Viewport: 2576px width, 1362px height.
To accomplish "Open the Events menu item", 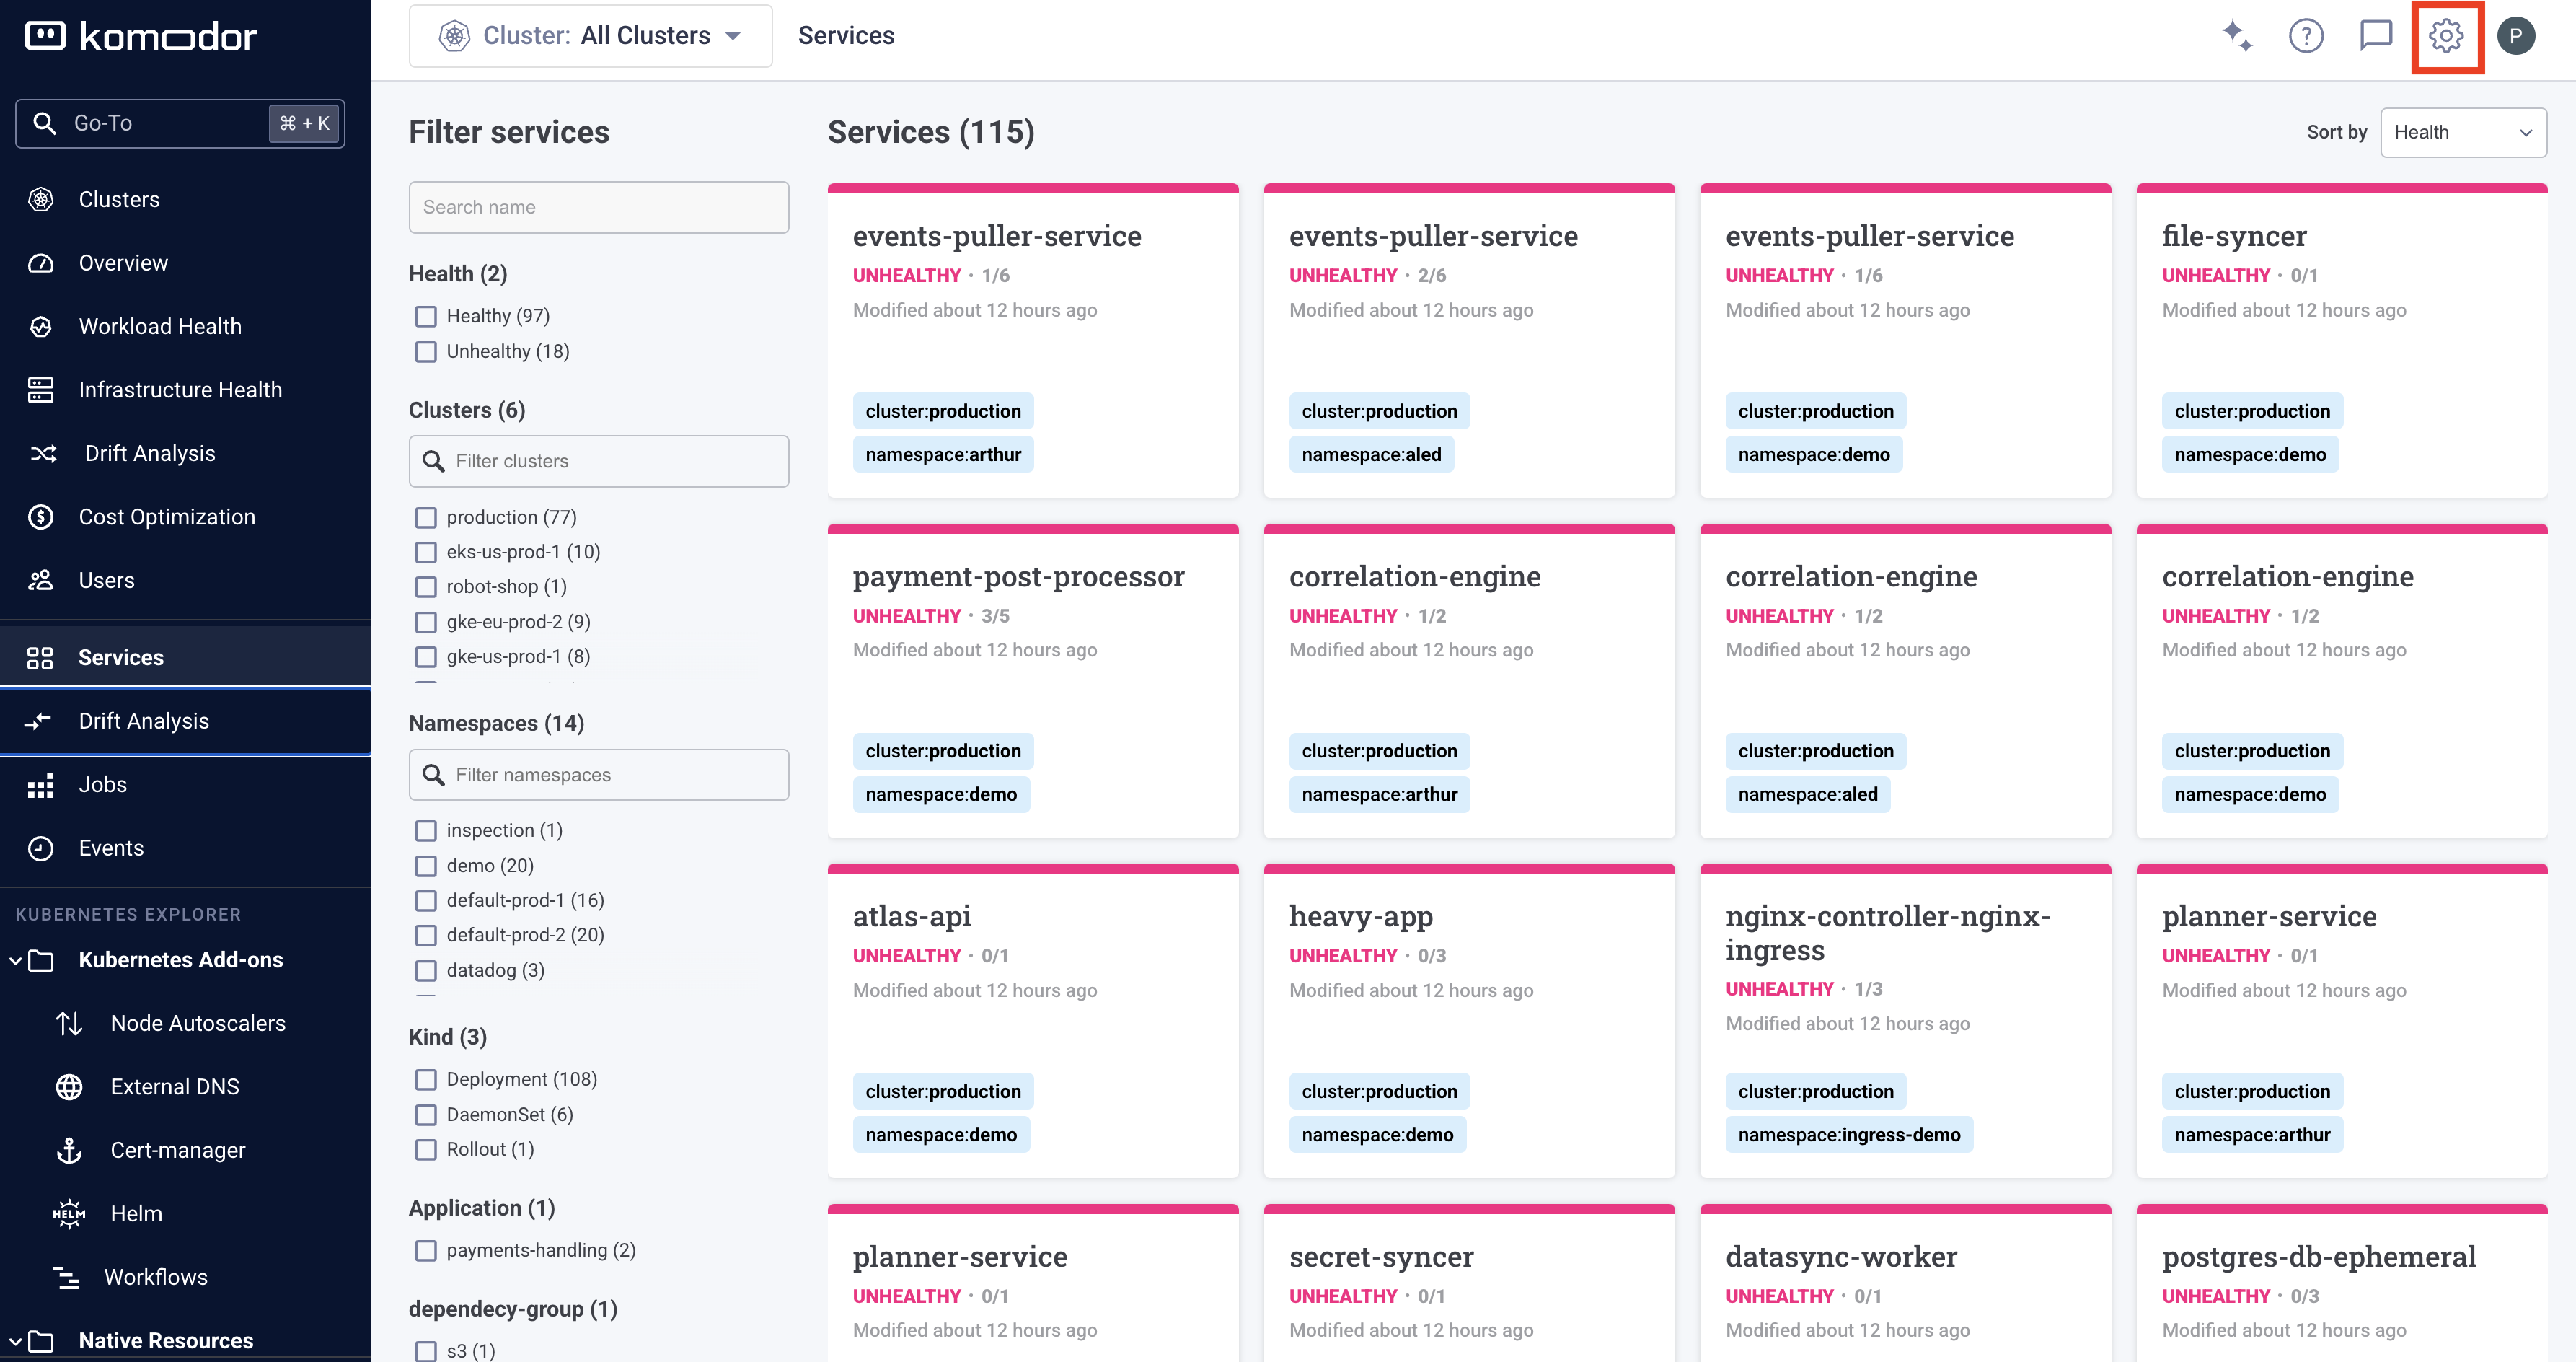I will [185, 848].
